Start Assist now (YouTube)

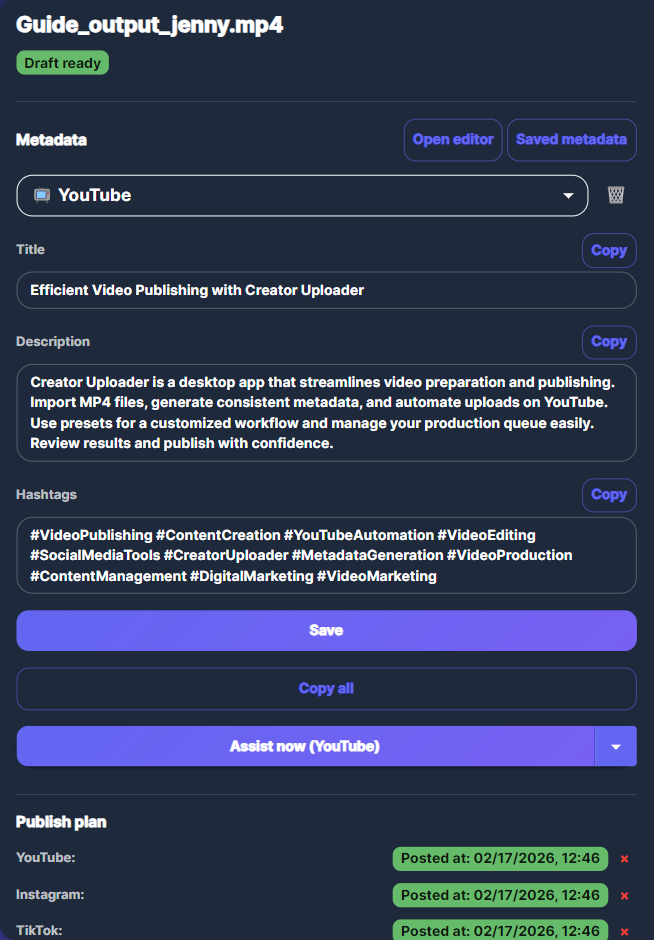tap(305, 746)
